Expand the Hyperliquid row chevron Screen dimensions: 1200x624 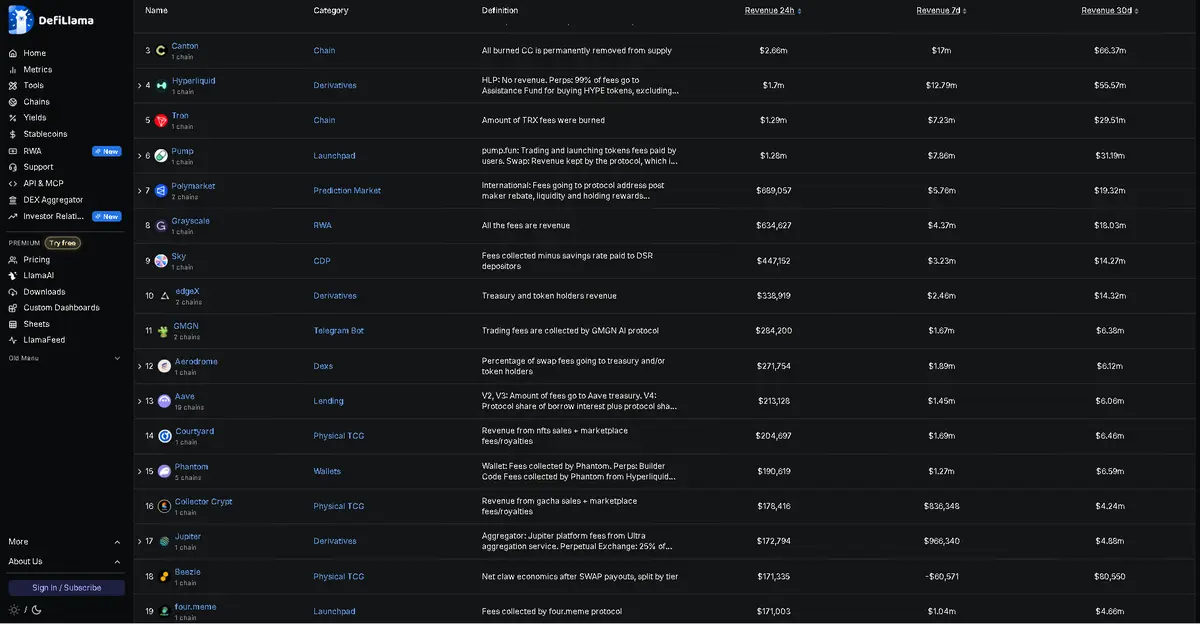click(139, 86)
